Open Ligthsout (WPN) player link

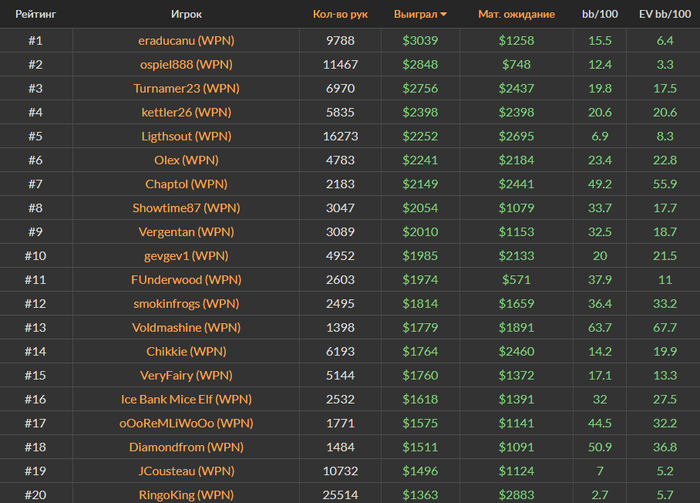(185, 136)
